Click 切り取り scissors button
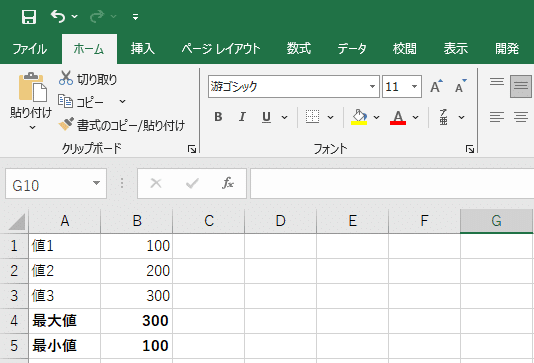Screen dimensions: 534x363 pos(88,79)
